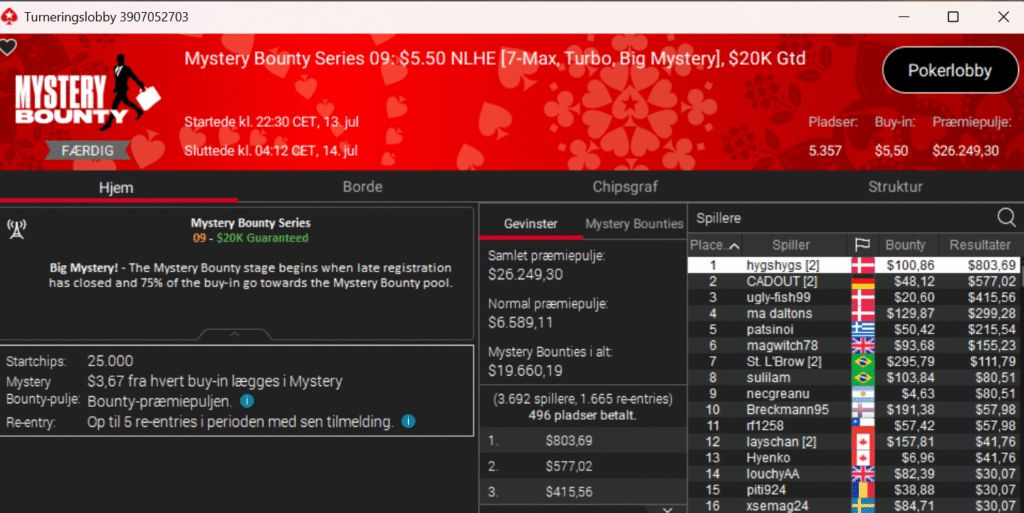Image resolution: width=1024 pixels, height=513 pixels.
Task: Click second place prize $577,02 in payouts
Action: tap(569, 467)
